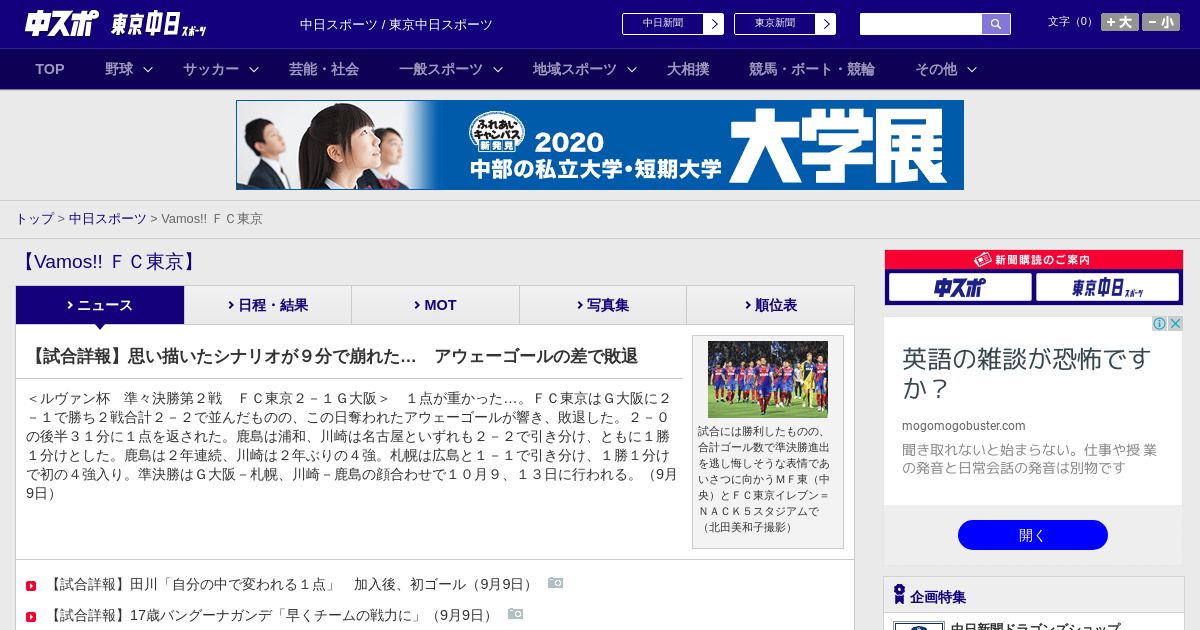1200x630 pixels.
Task: Click the arrow beside the 東京新聞 button
Action: 826,24
